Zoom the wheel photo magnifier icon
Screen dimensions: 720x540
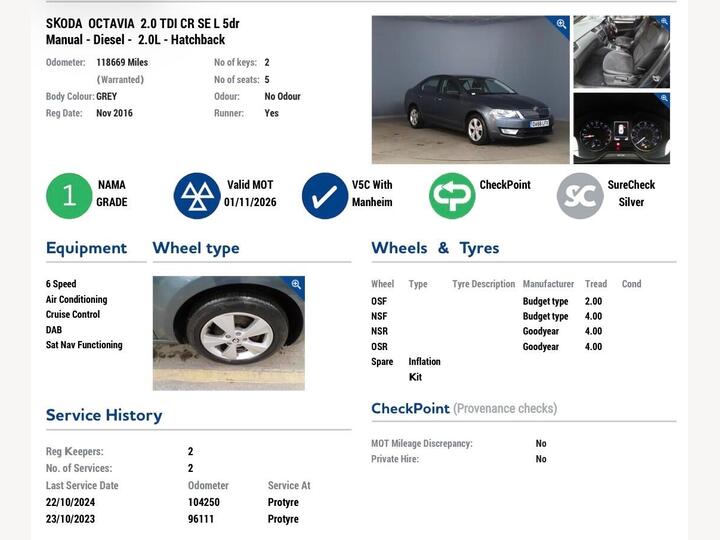coord(296,284)
